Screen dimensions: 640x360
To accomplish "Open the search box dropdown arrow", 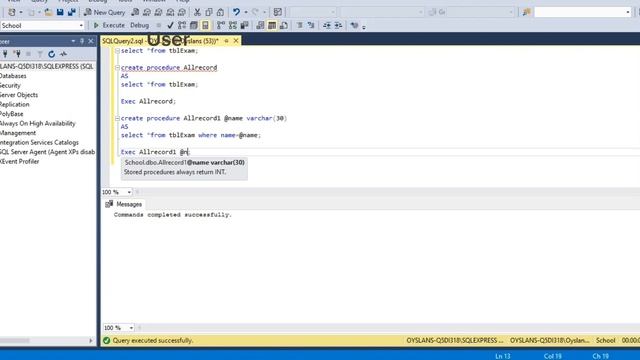I will [x=628, y=12].
